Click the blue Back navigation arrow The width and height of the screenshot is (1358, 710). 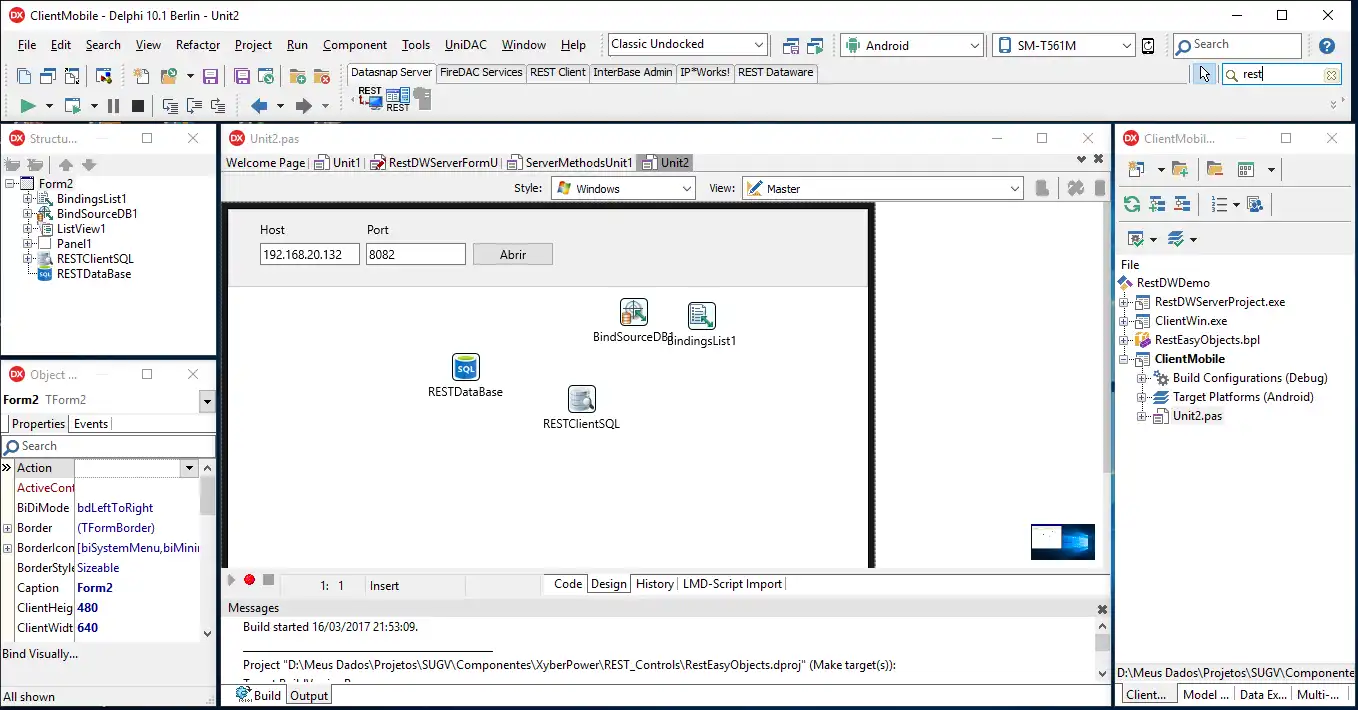coord(259,106)
